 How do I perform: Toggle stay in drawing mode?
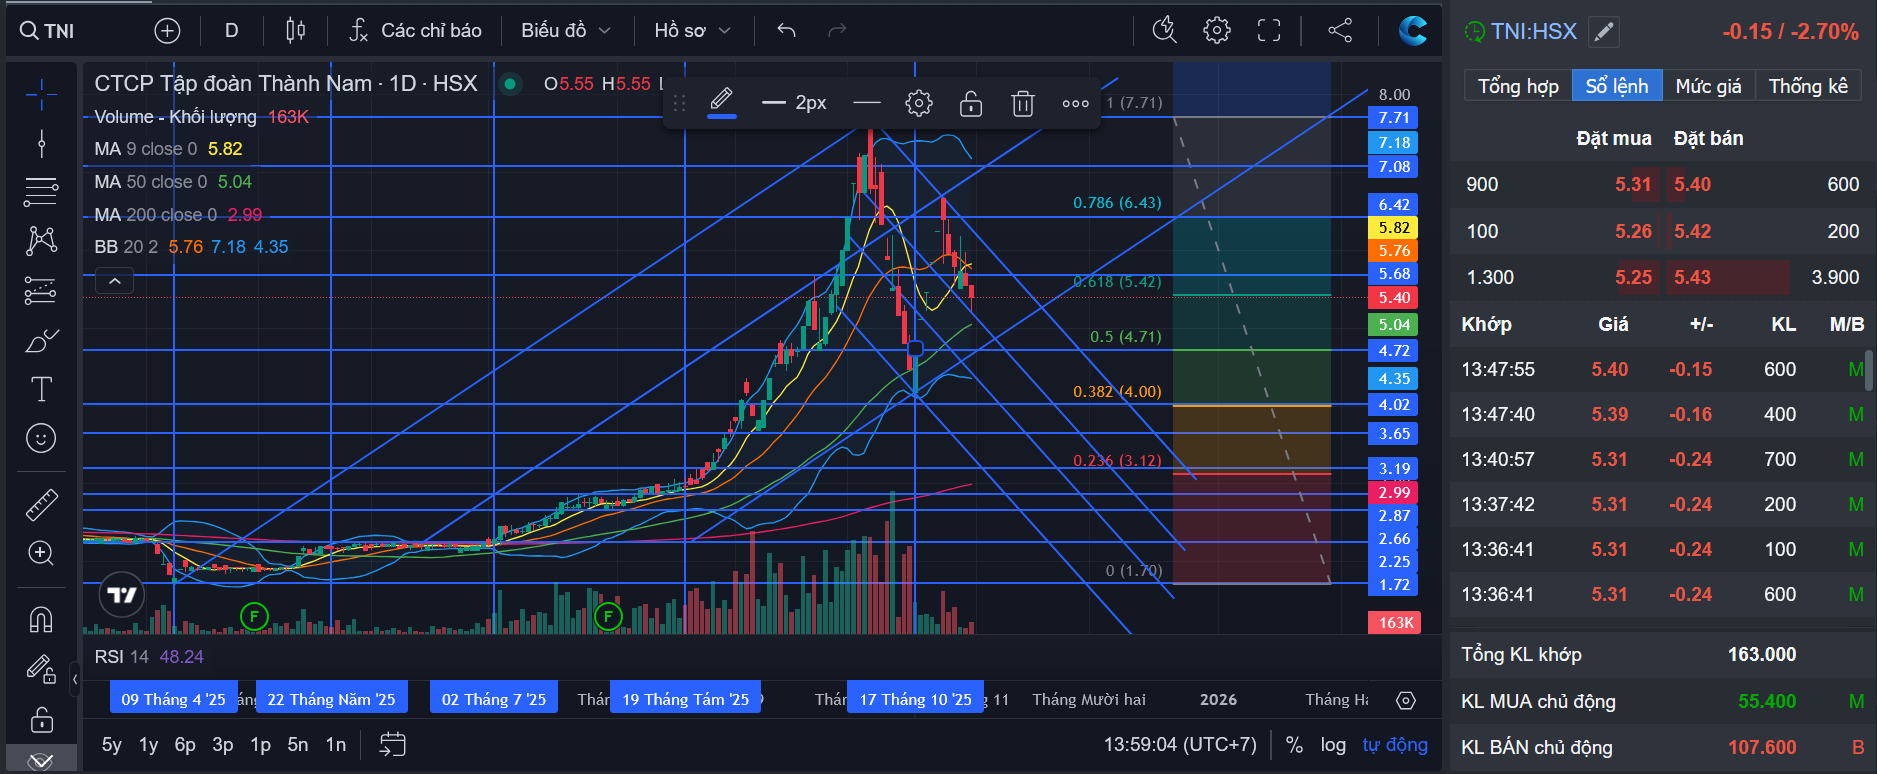point(41,668)
